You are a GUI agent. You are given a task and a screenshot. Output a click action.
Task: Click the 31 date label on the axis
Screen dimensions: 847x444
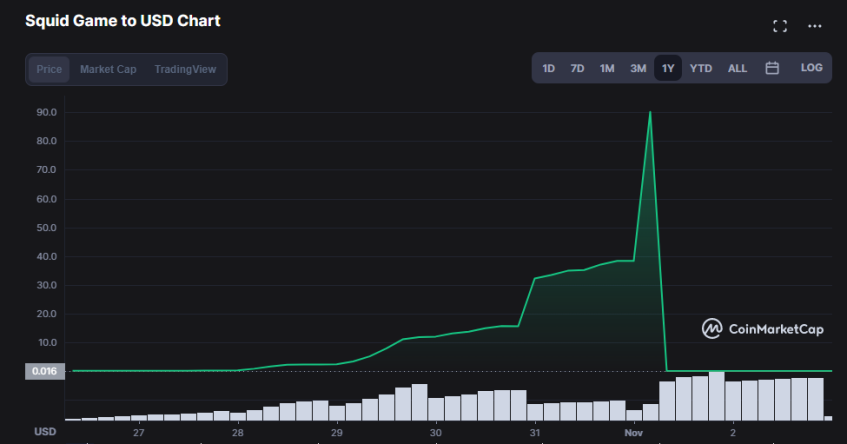click(535, 433)
